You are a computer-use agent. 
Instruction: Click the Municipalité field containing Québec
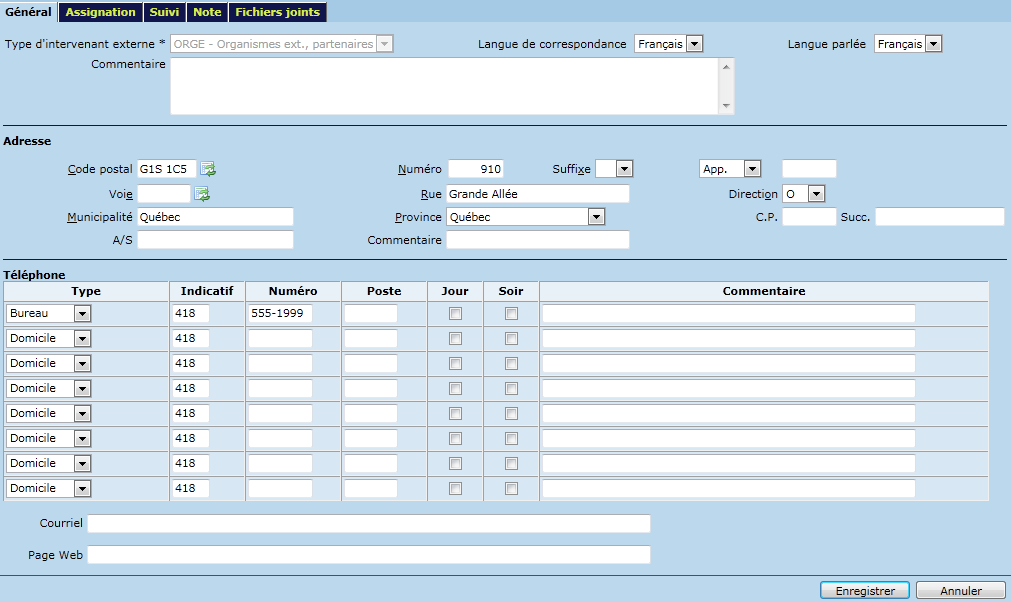click(215, 217)
